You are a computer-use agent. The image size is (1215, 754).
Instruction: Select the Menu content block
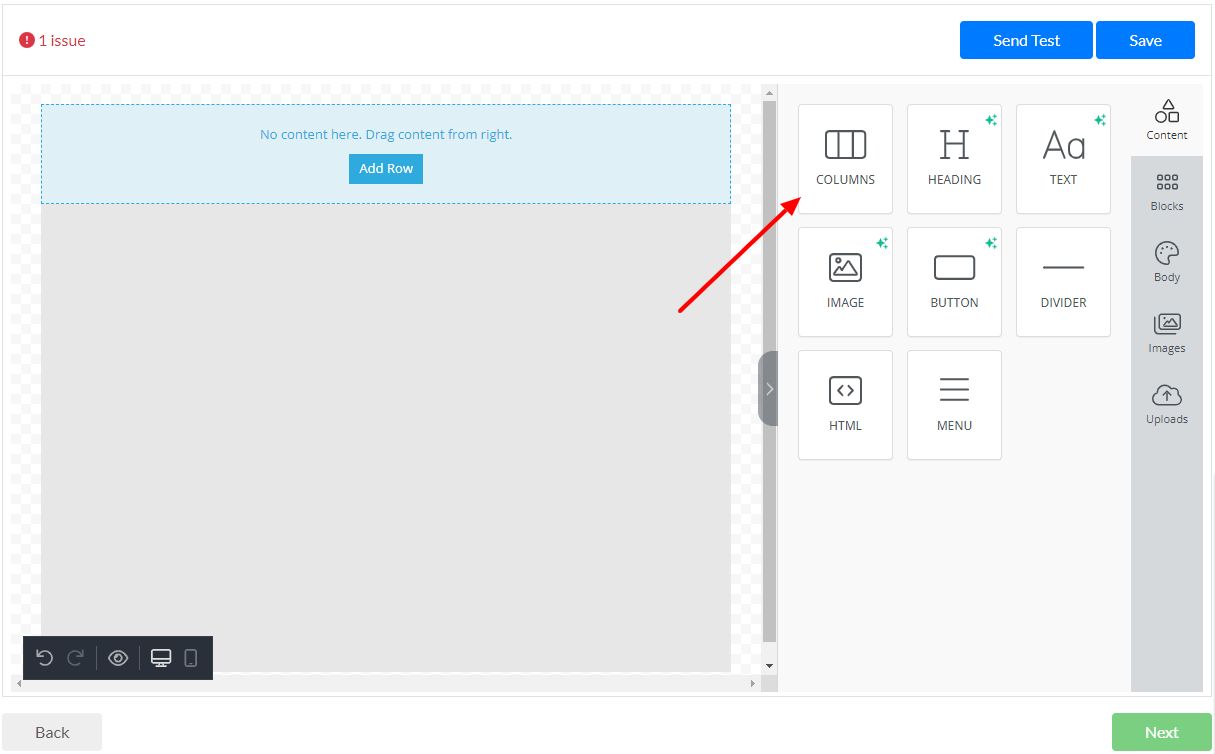[954, 404]
